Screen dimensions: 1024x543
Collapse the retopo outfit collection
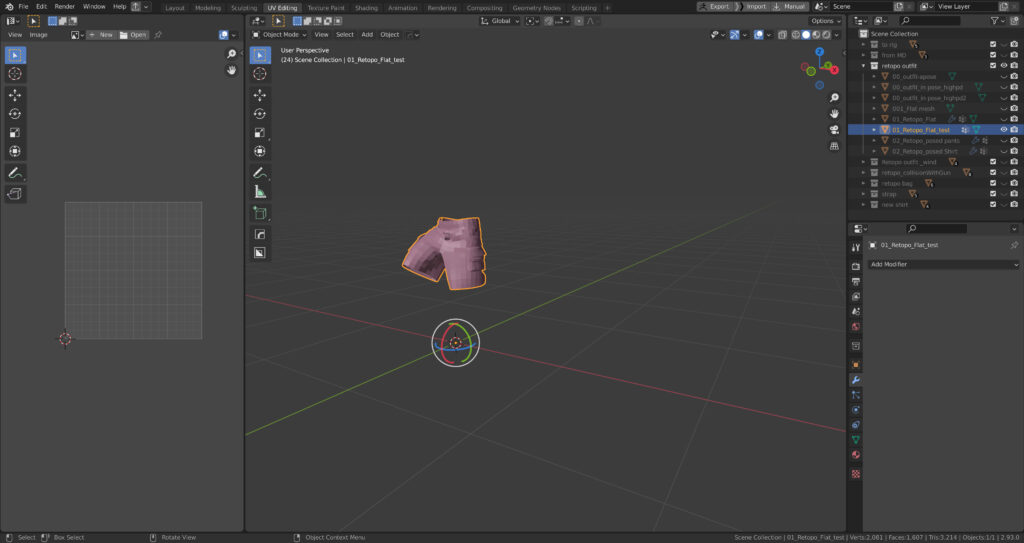(x=863, y=66)
